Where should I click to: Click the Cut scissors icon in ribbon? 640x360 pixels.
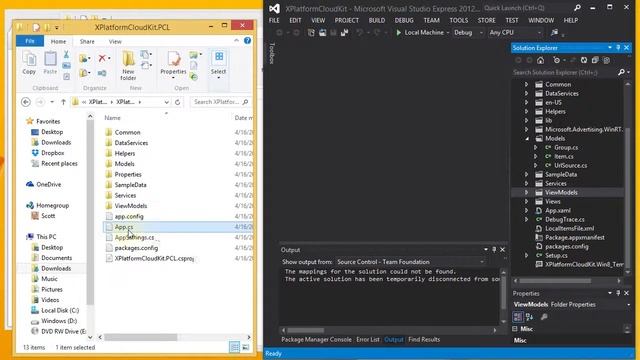pos(66,54)
